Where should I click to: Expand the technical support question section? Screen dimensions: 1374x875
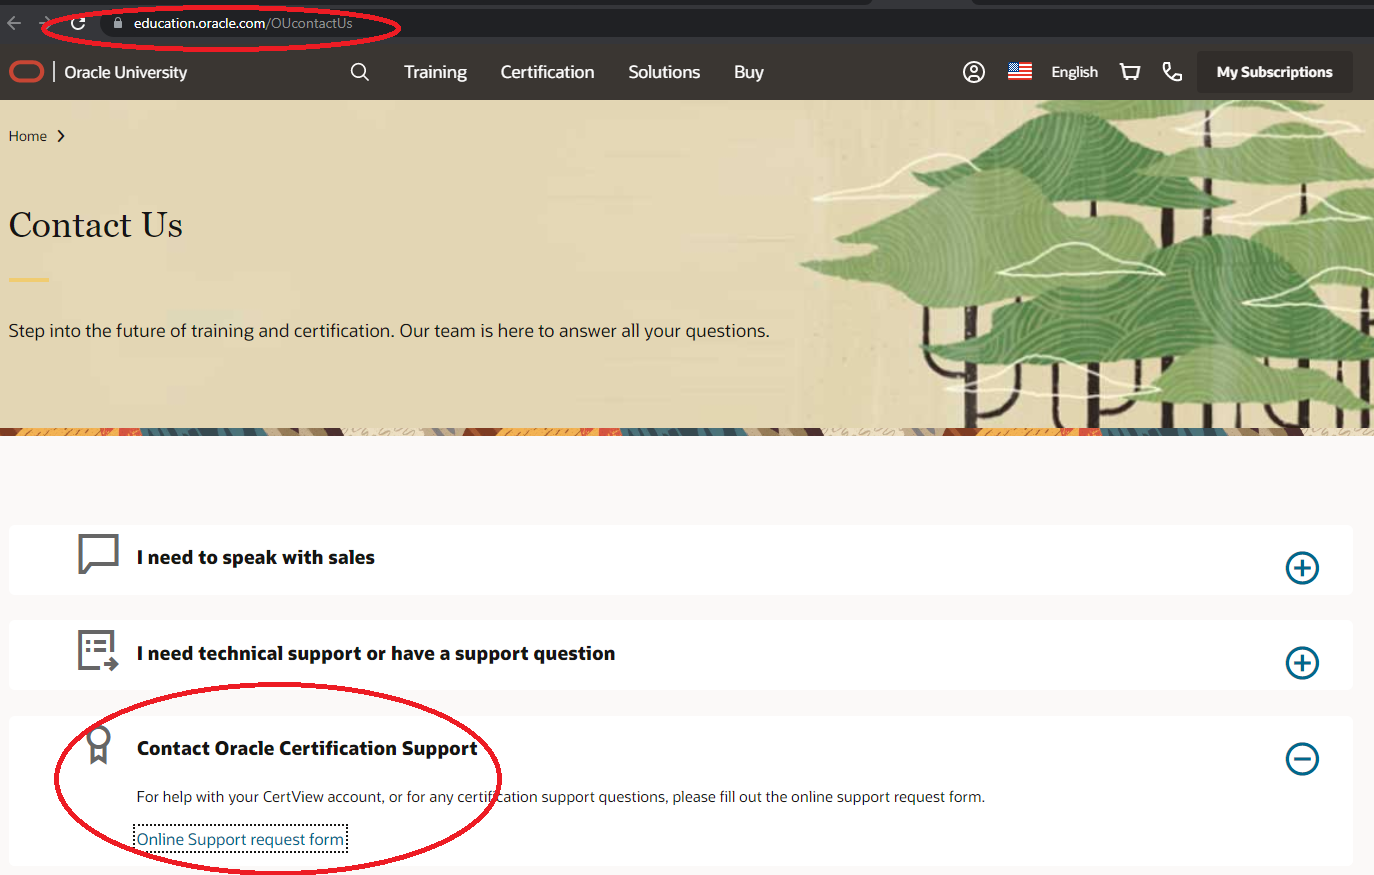click(x=1301, y=663)
